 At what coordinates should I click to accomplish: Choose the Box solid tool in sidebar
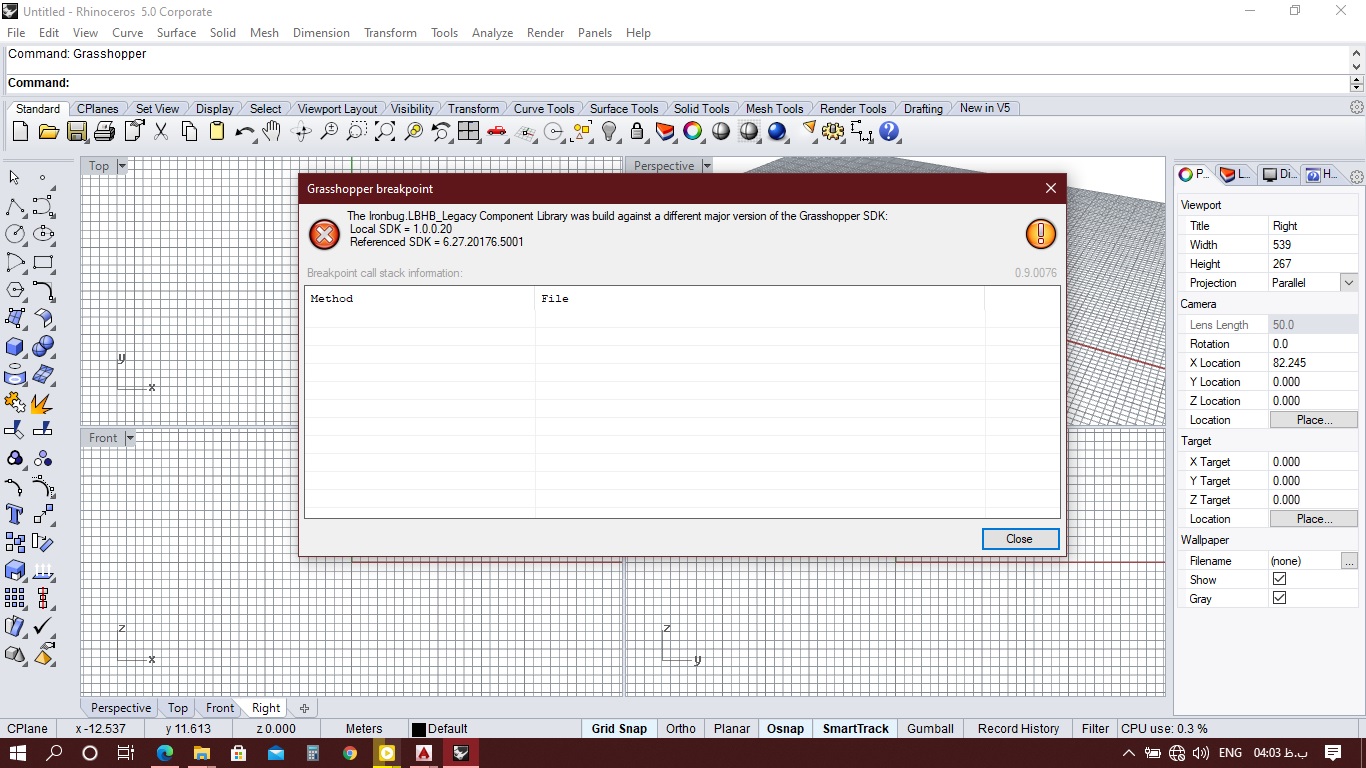click(x=15, y=346)
